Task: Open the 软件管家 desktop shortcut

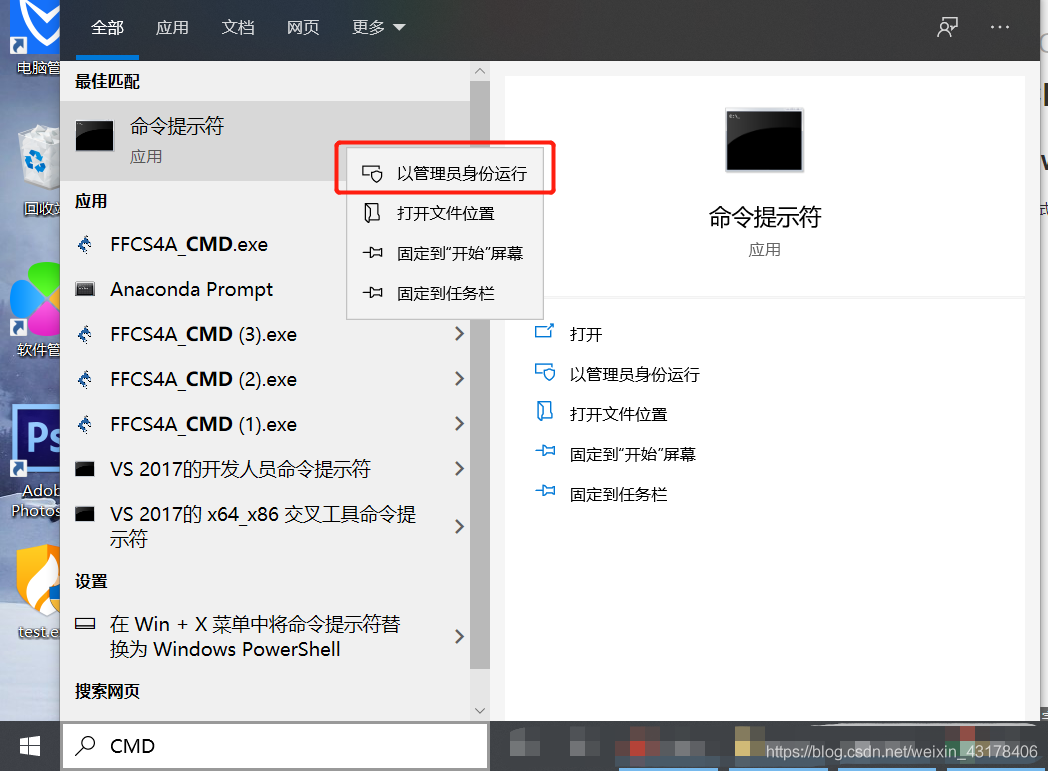Action: [x=35, y=309]
